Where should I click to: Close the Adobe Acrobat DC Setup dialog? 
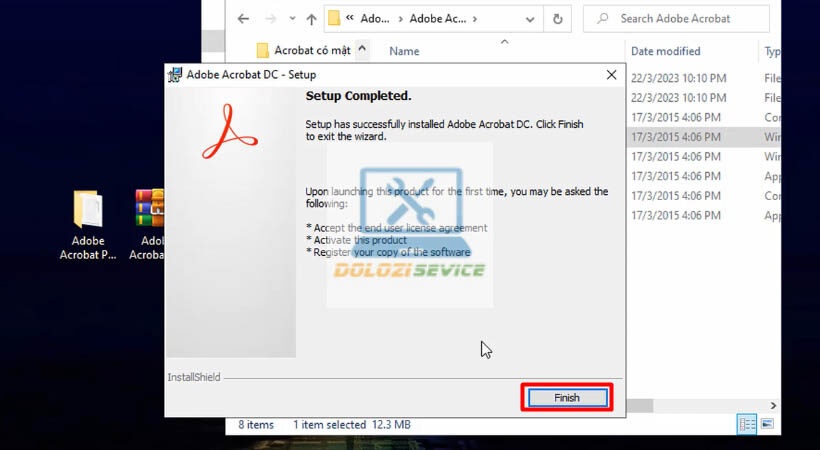pos(611,75)
